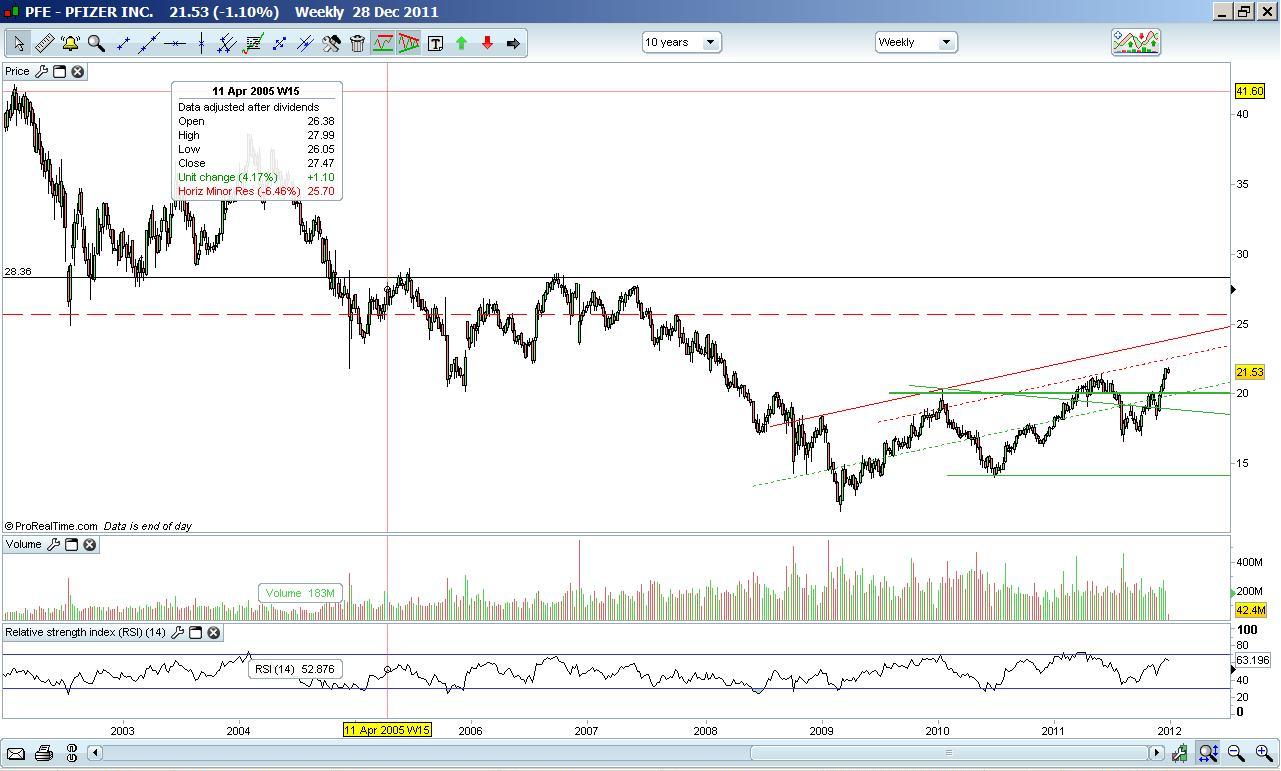Select the arrow cursor tool
This screenshot has height=771, width=1281.
pos(18,43)
